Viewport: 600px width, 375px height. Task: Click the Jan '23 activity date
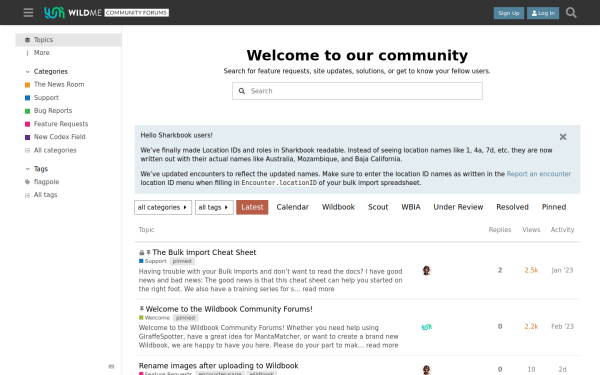(562, 270)
